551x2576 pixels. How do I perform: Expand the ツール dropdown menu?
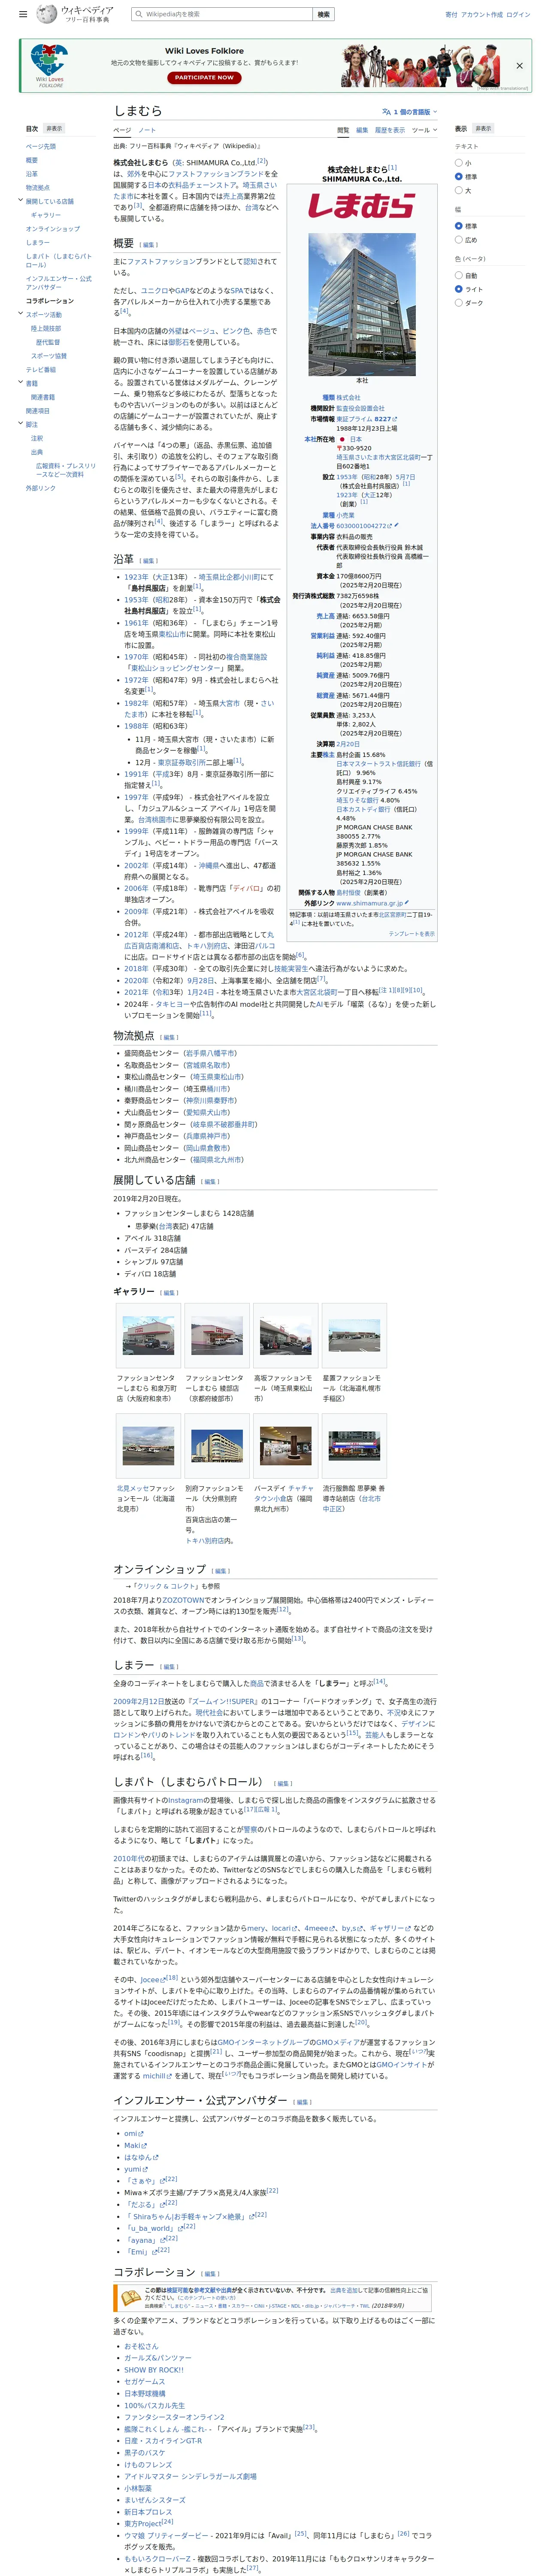coord(424,130)
